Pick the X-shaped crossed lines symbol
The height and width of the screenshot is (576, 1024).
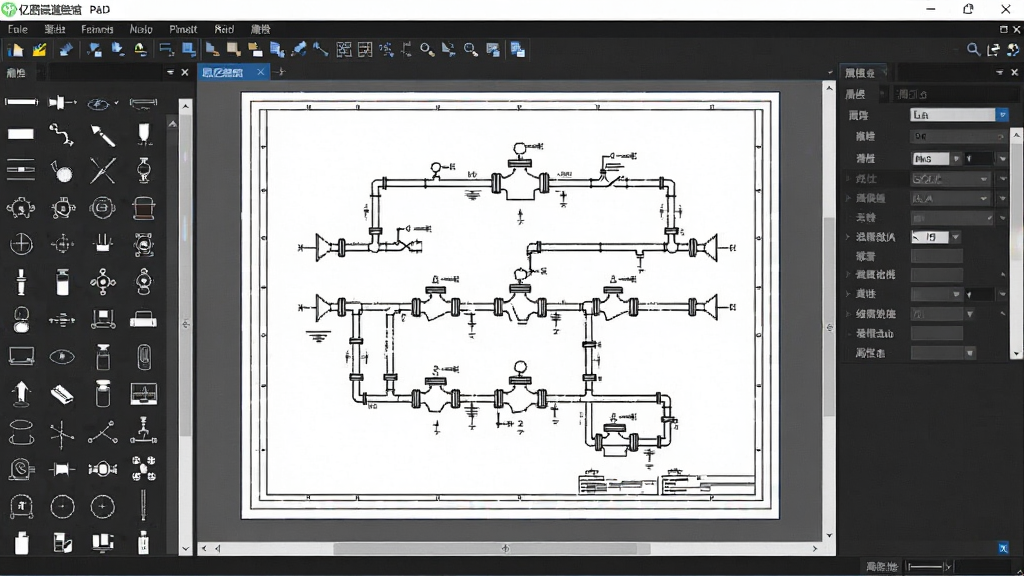click(103, 170)
